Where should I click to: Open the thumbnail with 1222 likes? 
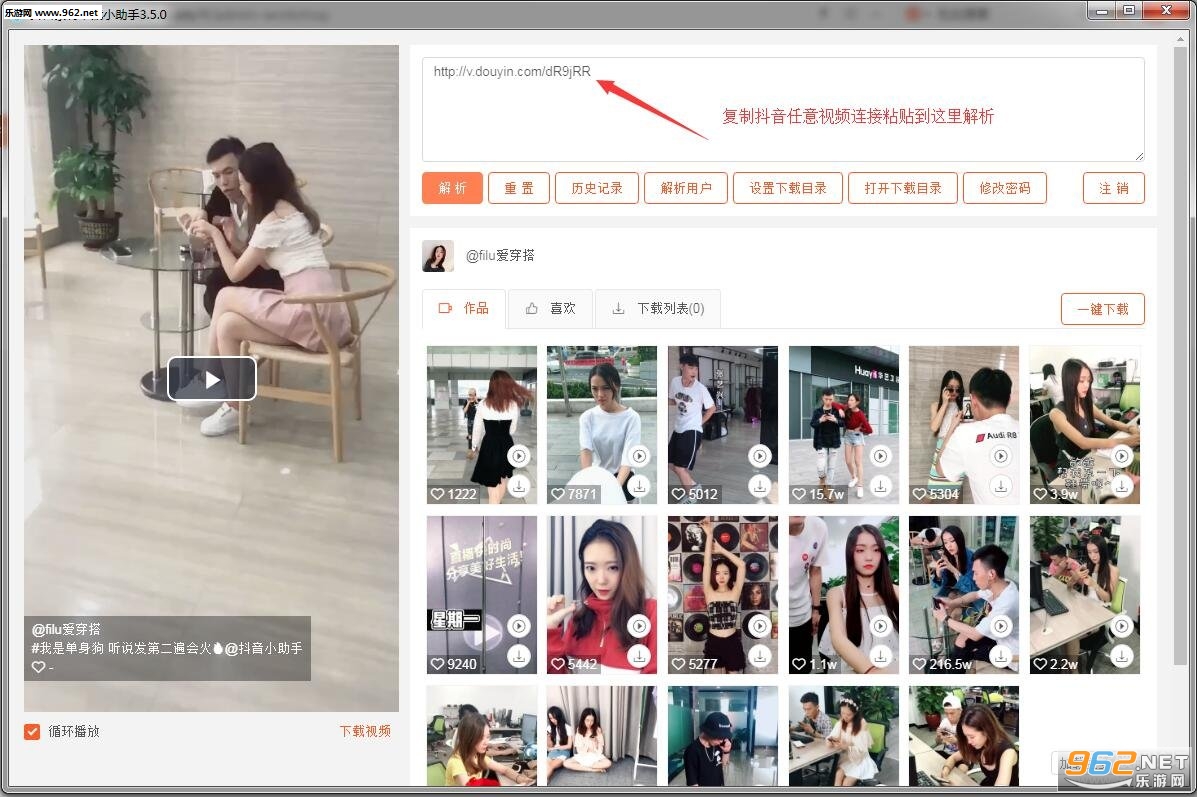[x=482, y=424]
